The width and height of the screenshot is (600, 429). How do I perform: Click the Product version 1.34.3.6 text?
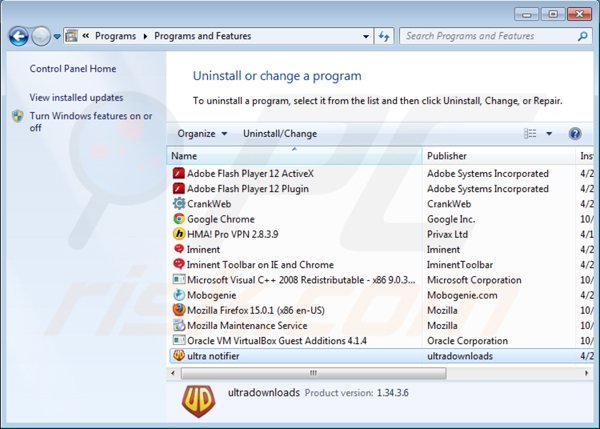(x=356, y=393)
